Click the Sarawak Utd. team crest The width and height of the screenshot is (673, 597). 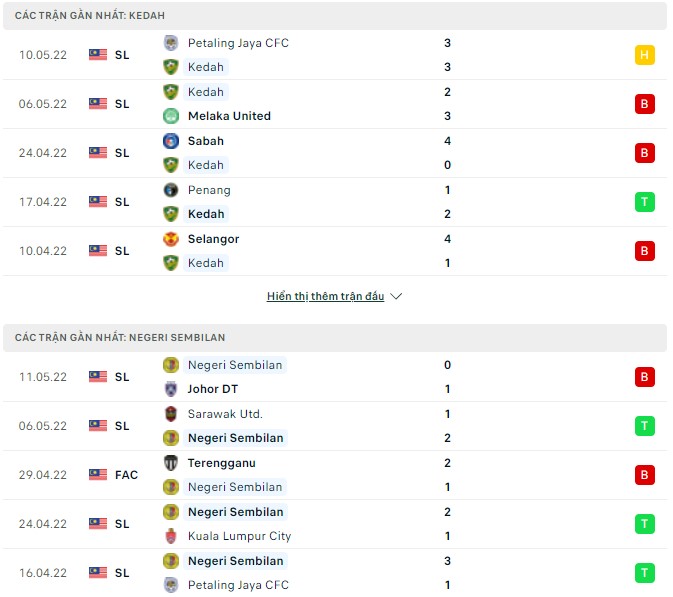(170, 414)
